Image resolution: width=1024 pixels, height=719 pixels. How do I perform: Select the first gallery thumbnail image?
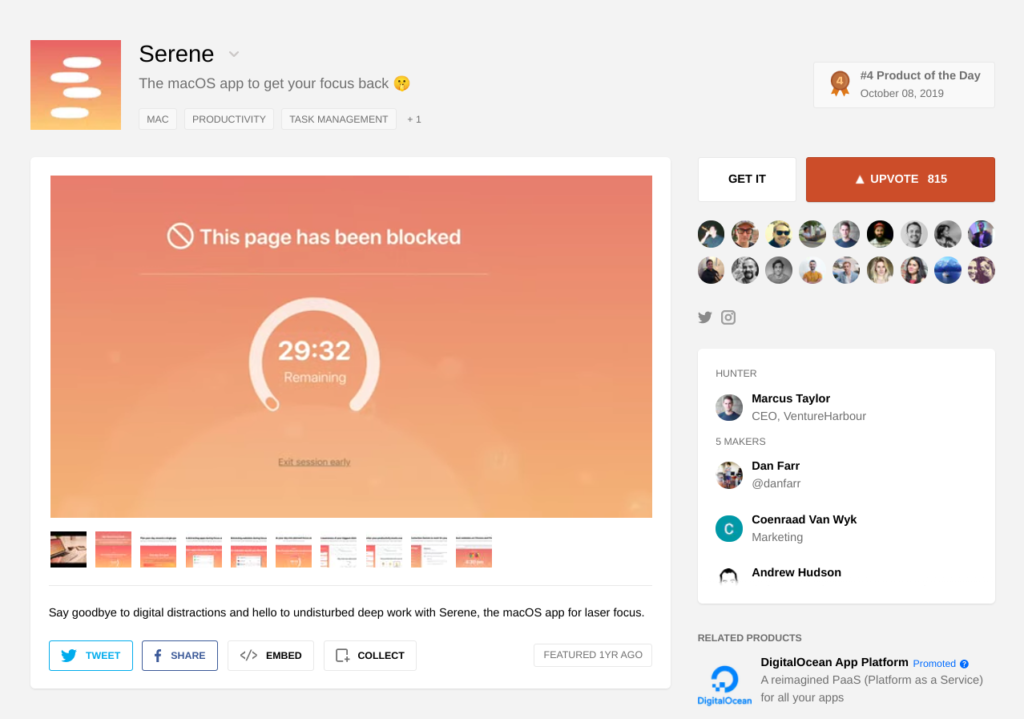(69, 549)
